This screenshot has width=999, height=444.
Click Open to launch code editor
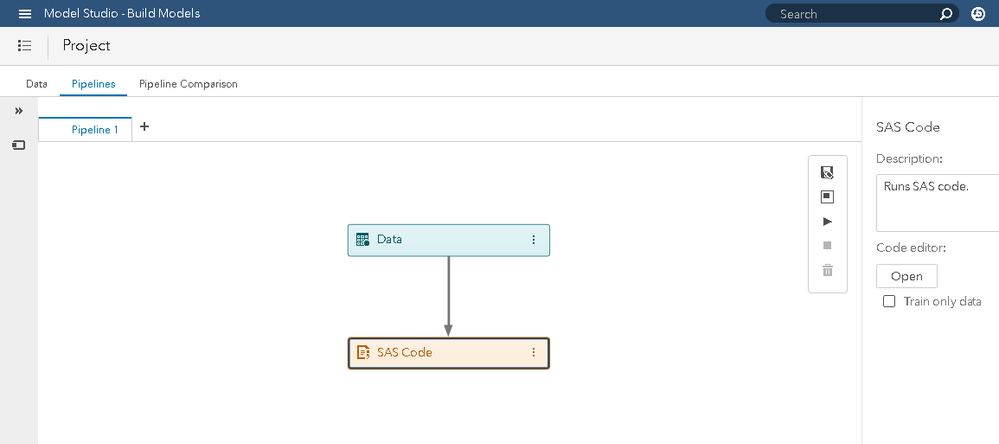[x=906, y=277]
